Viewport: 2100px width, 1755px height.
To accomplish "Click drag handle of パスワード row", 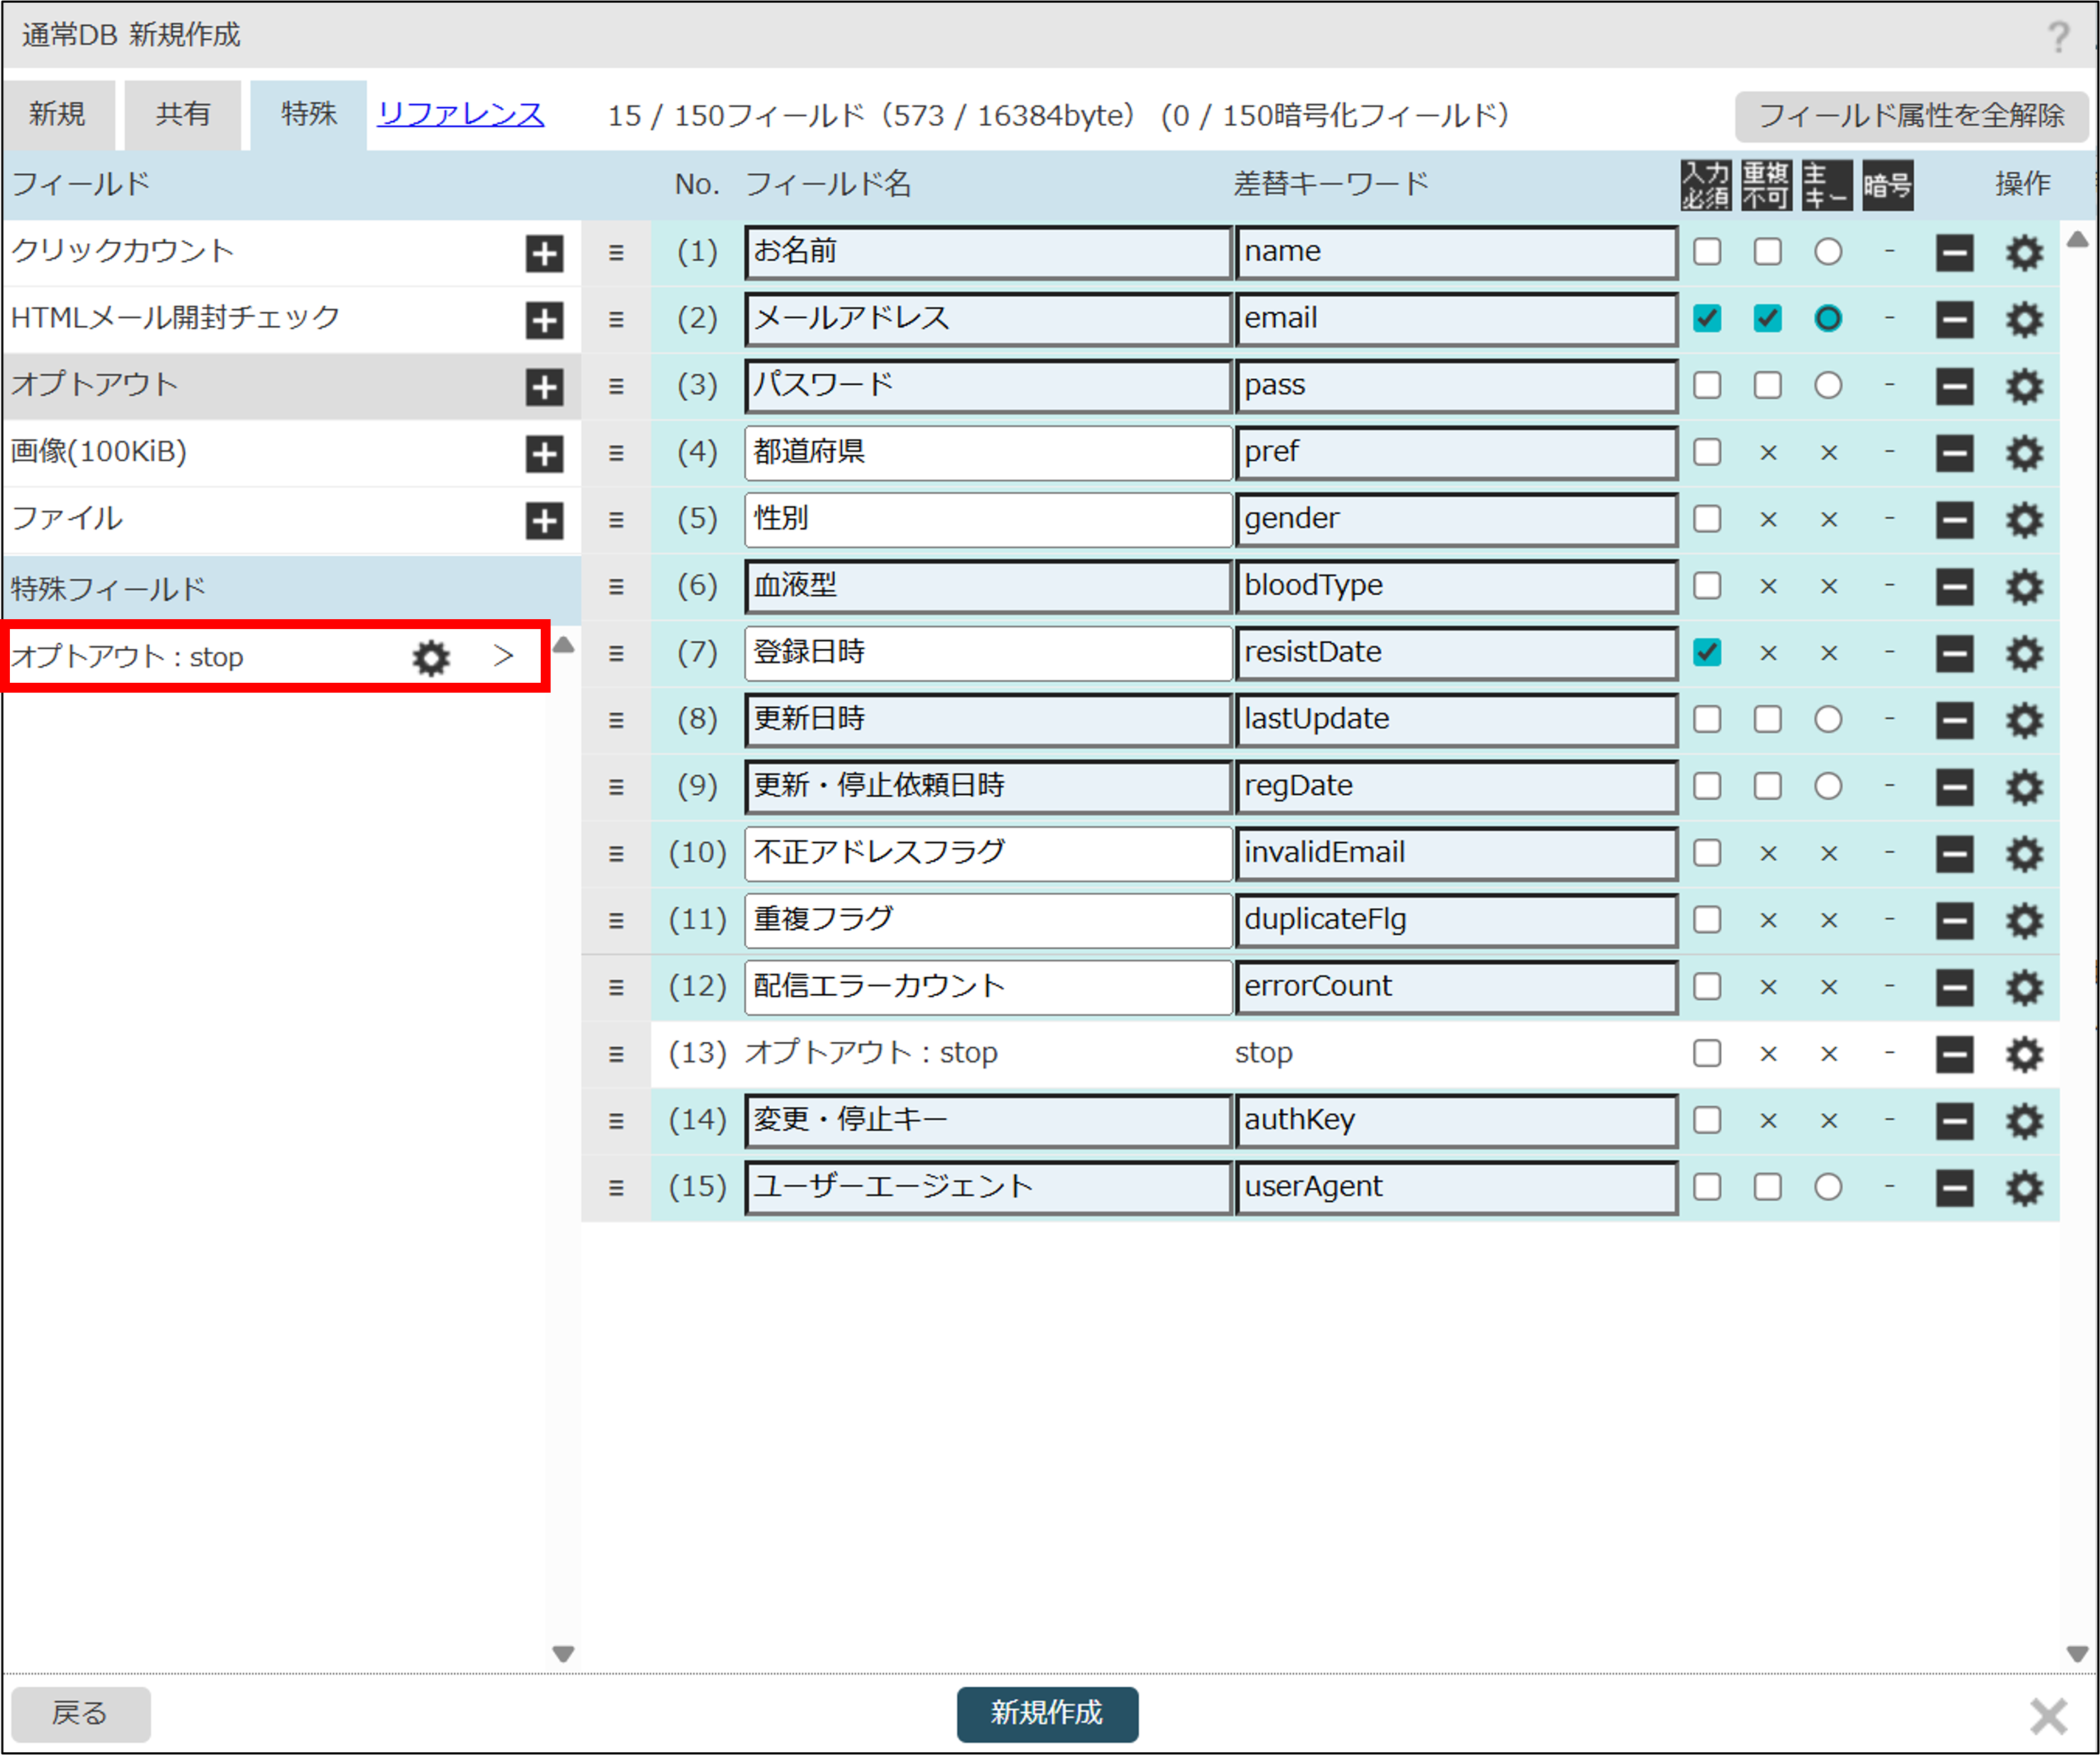I will [616, 387].
